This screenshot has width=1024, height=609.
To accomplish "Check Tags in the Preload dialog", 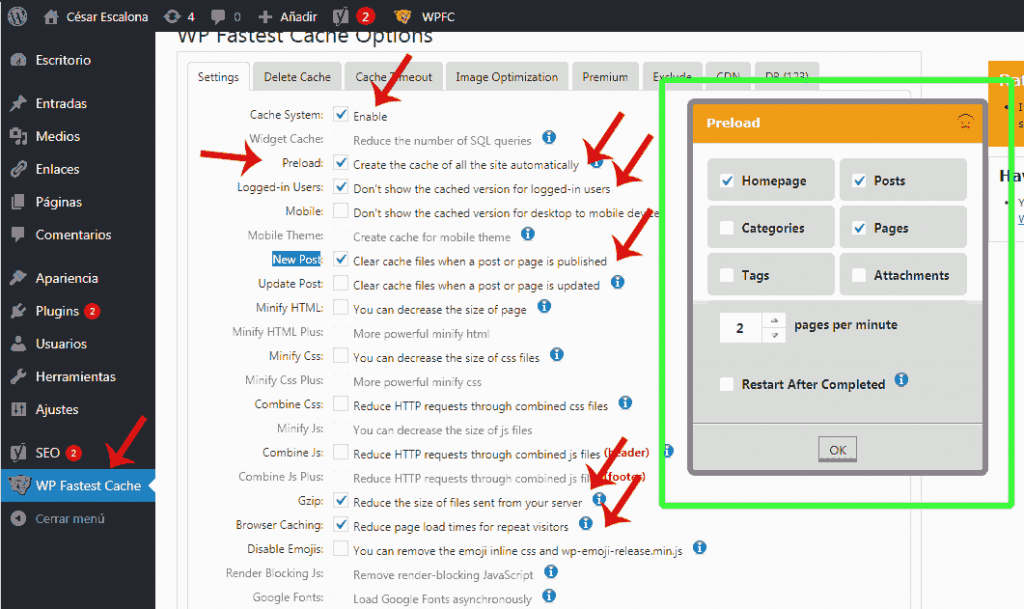I will 726,275.
